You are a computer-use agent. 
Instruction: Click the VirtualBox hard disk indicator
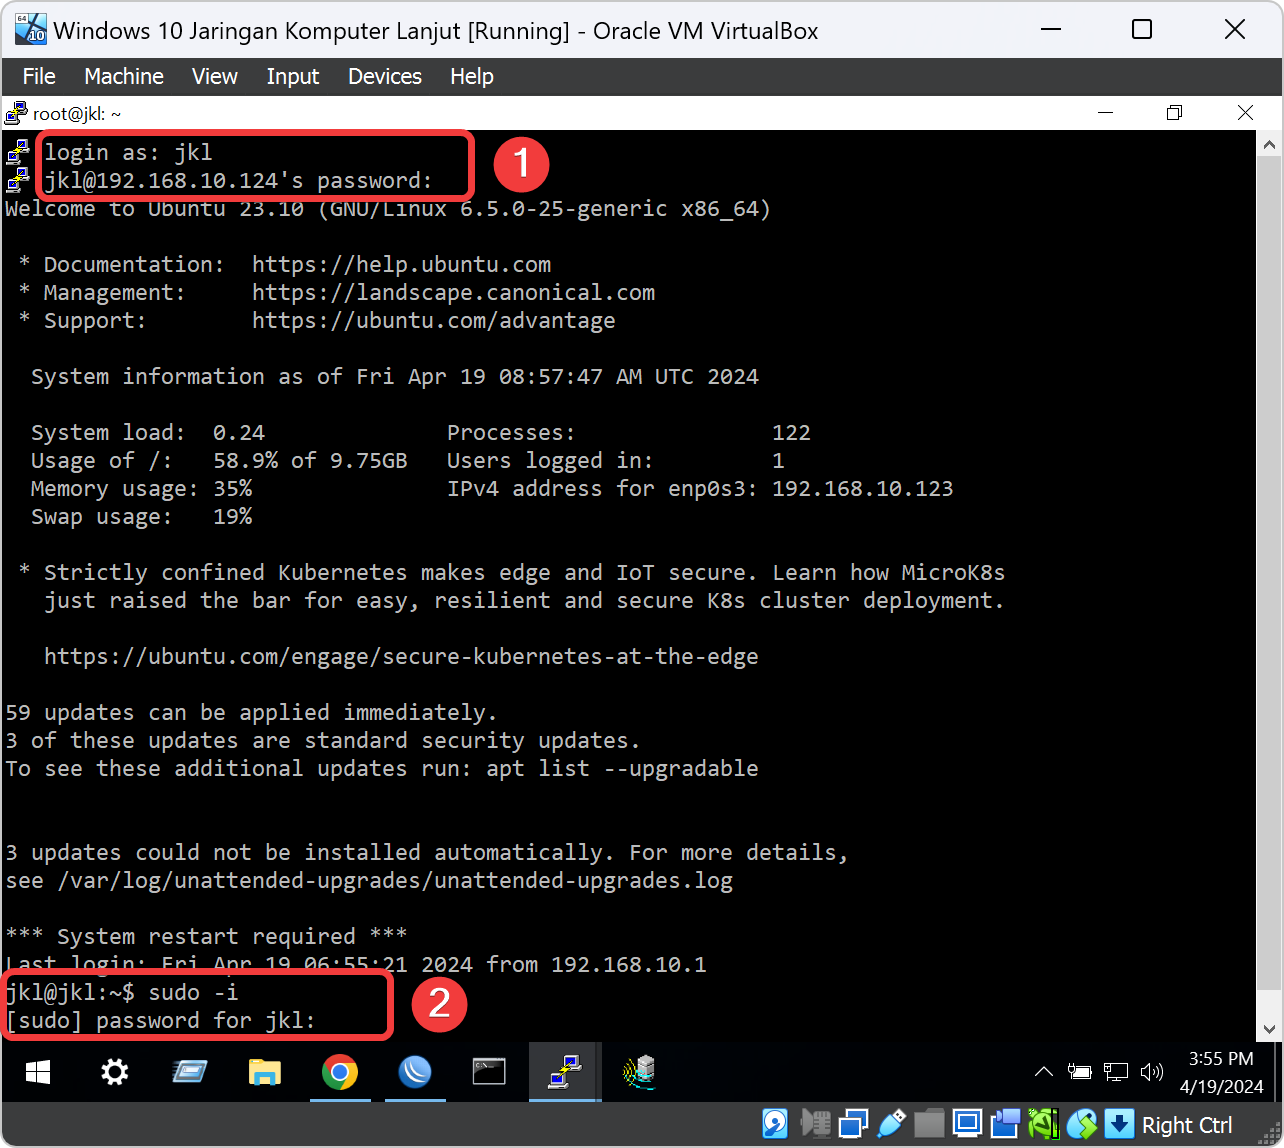pyautogui.click(x=775, y=1125)
